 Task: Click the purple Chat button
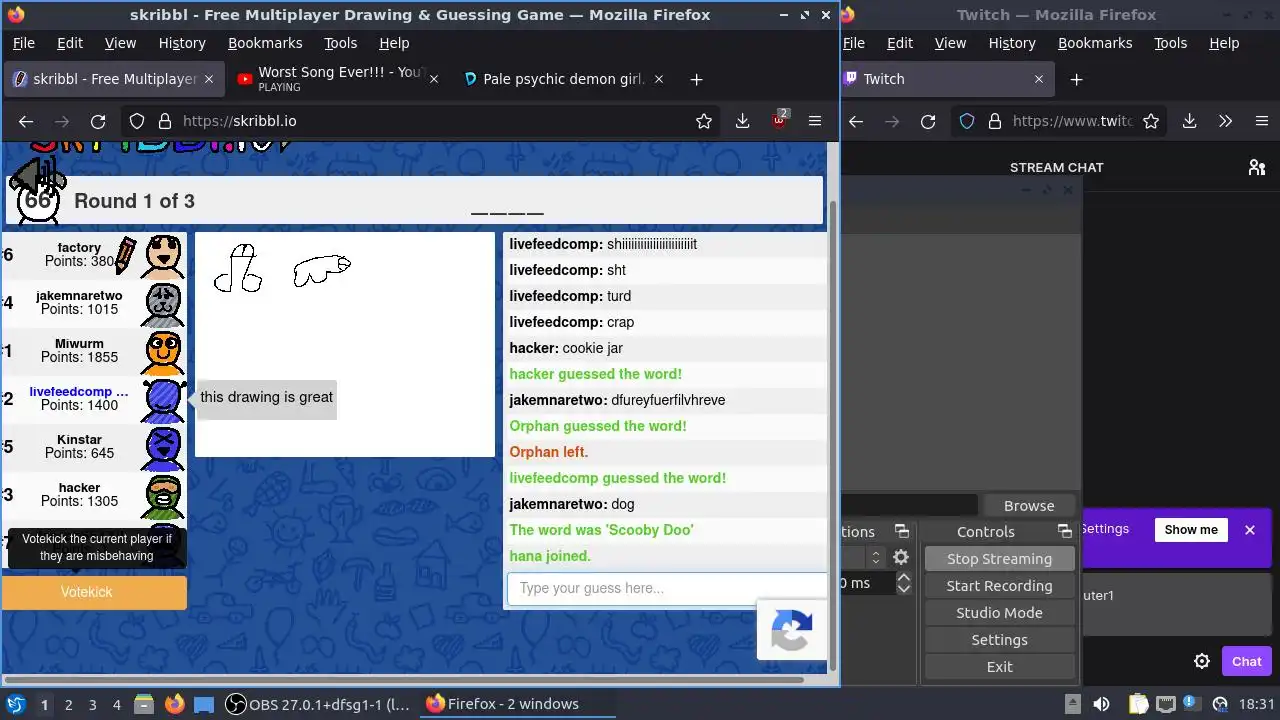(x=1247, y=661)
